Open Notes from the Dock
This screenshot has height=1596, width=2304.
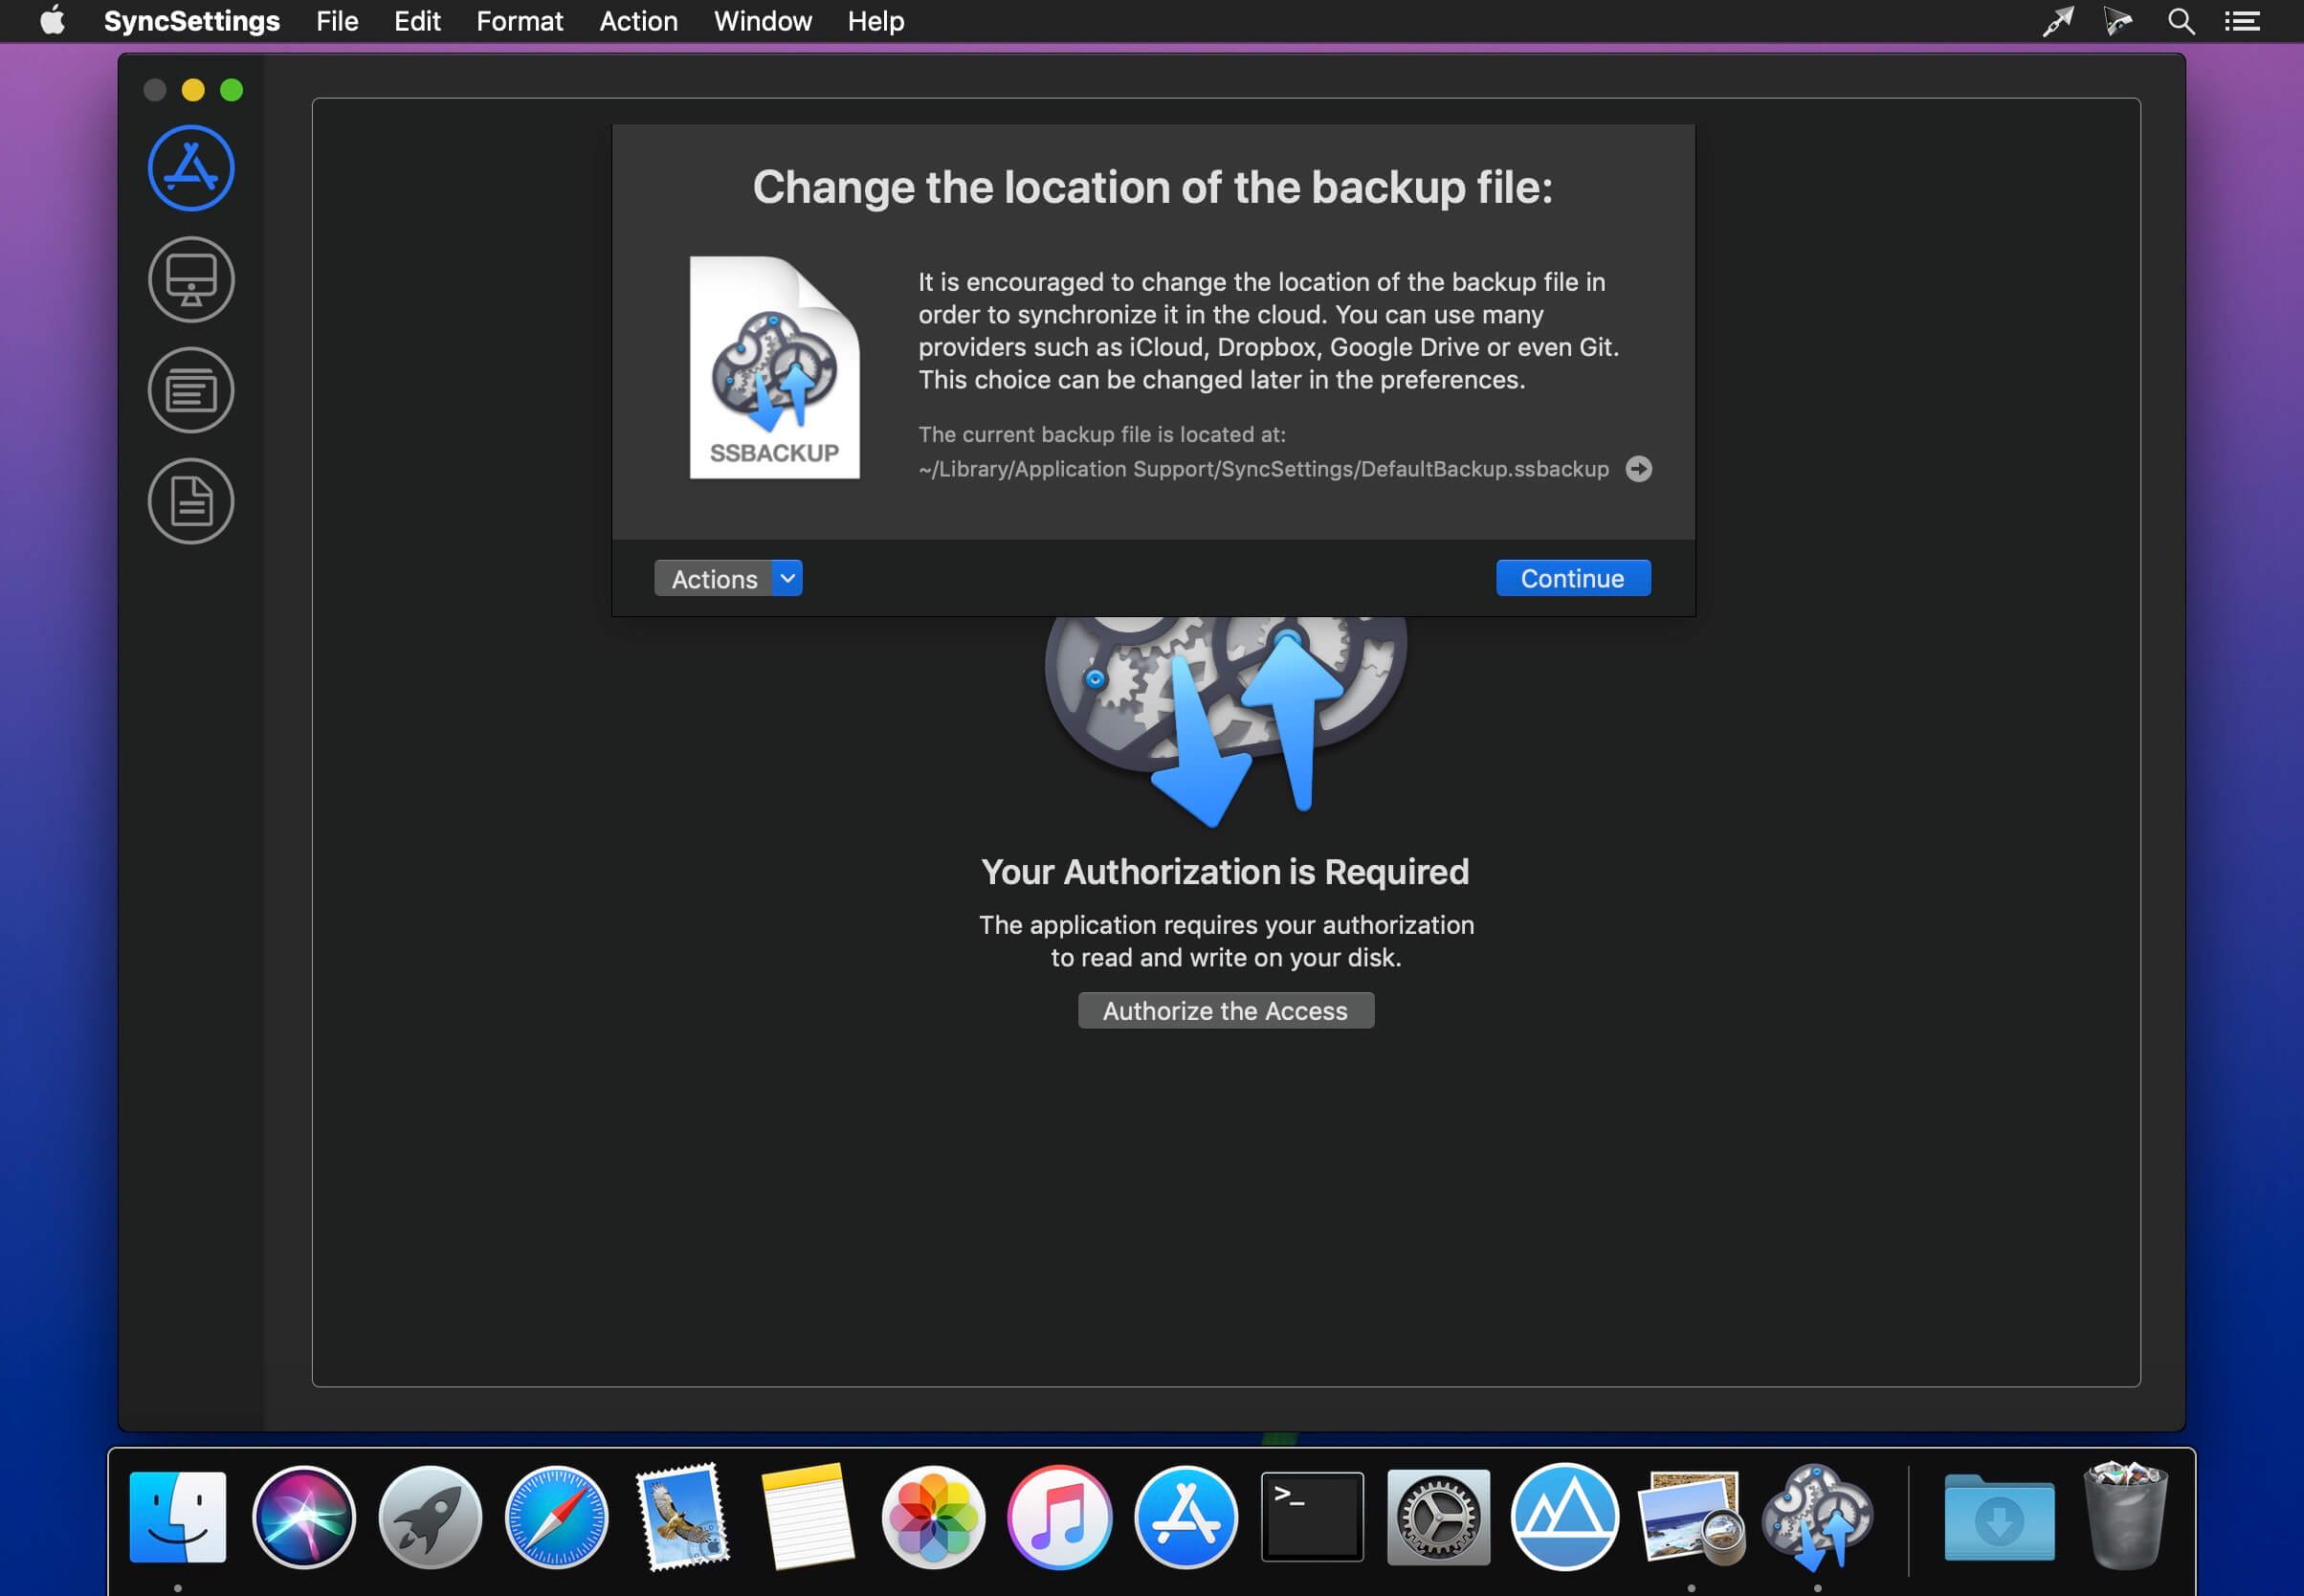[807, 1515]
